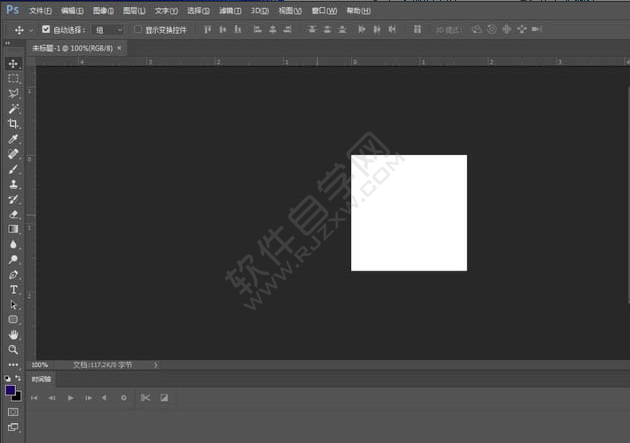Select the Eraser tool
Screen dimensions: 630x443
pos(13,214)
